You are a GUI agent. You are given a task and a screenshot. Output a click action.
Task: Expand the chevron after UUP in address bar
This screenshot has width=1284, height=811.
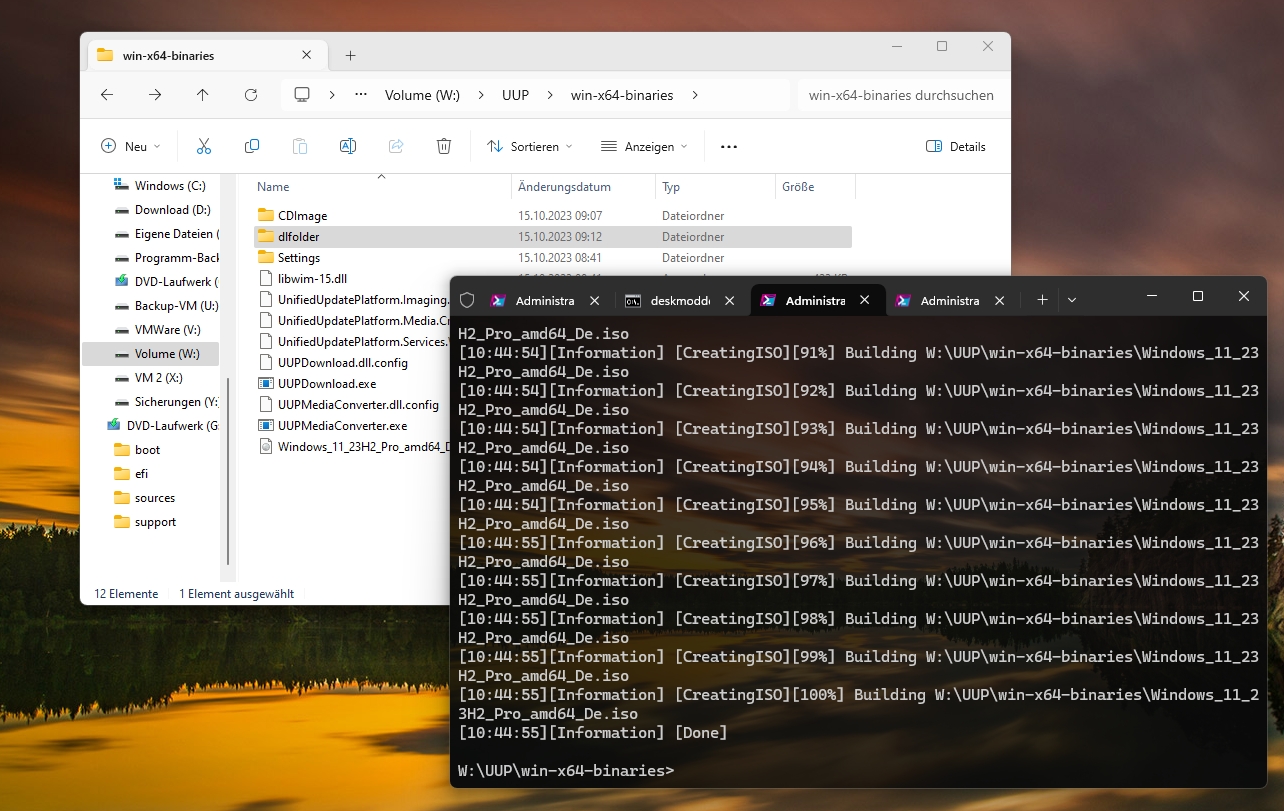[550, 95]
